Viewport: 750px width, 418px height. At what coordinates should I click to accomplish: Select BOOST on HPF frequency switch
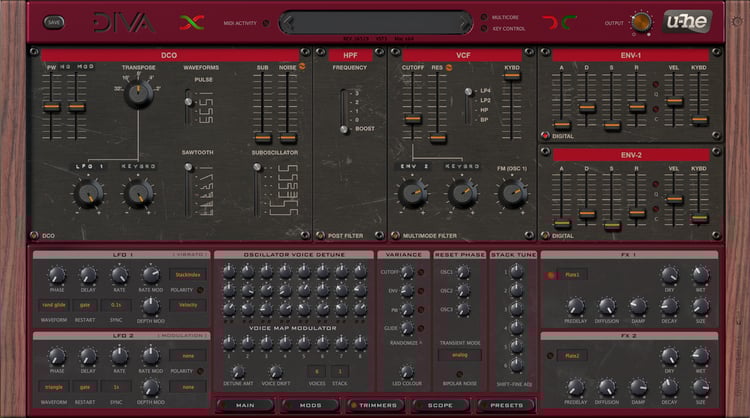[364, 129]
